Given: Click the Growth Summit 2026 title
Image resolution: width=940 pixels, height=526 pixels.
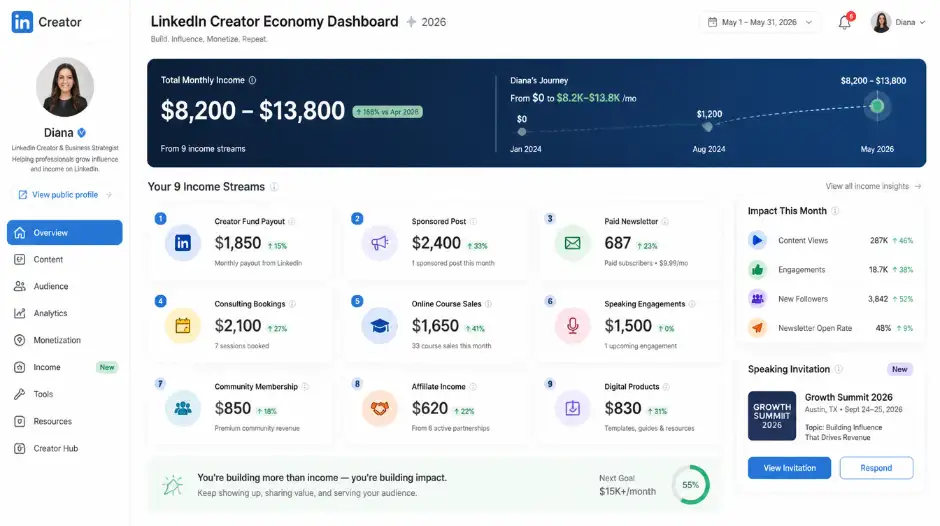Looking at the screenshot, I should [x=848, y=397].
